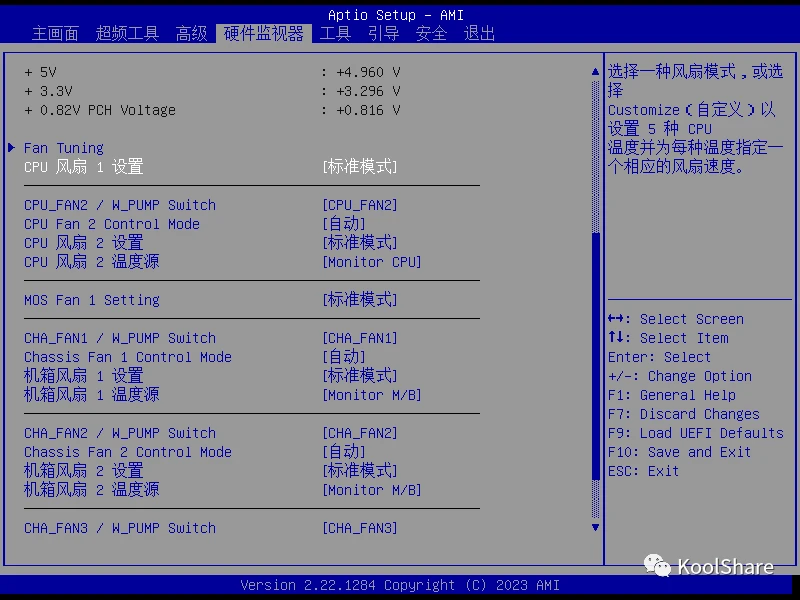Switch to the 工具 tab

[x=335, y=34]
